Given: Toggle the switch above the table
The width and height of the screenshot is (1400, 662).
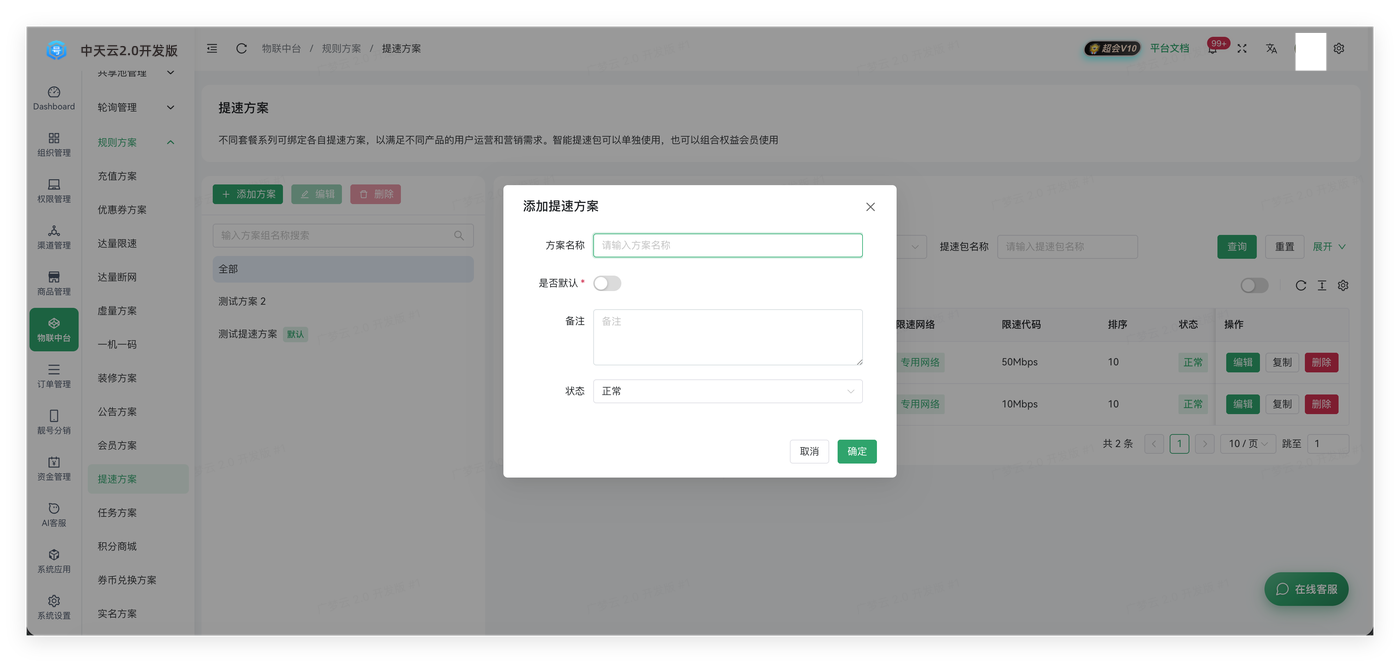Looking at the screenshot, I should coord(1254,285).
